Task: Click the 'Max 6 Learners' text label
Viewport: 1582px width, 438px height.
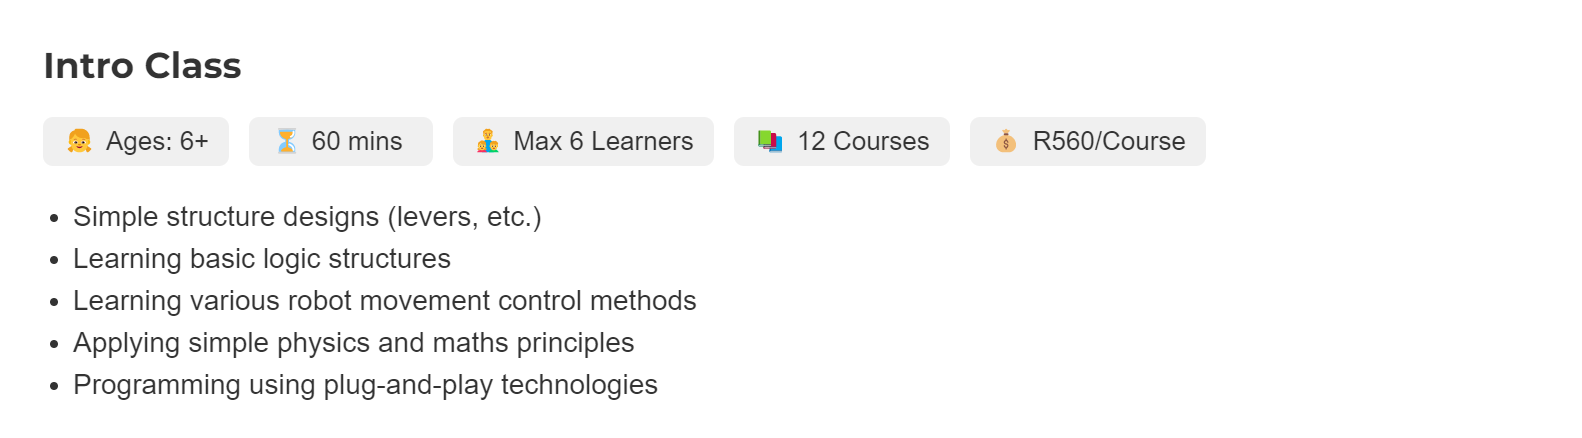Action: tap(603, 141)
